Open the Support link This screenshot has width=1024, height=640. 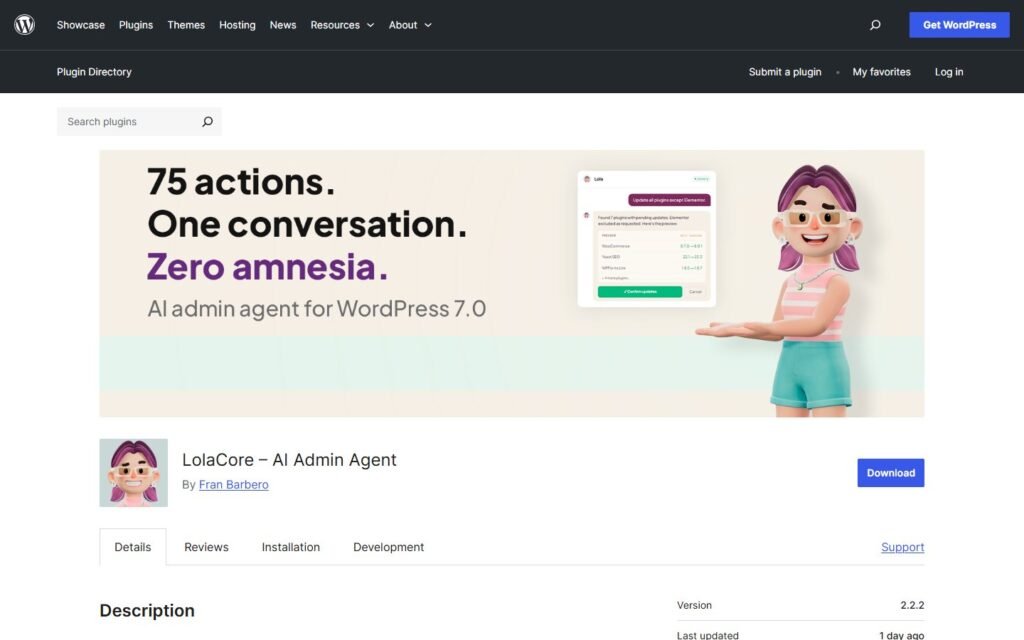[x=903, y=547]
